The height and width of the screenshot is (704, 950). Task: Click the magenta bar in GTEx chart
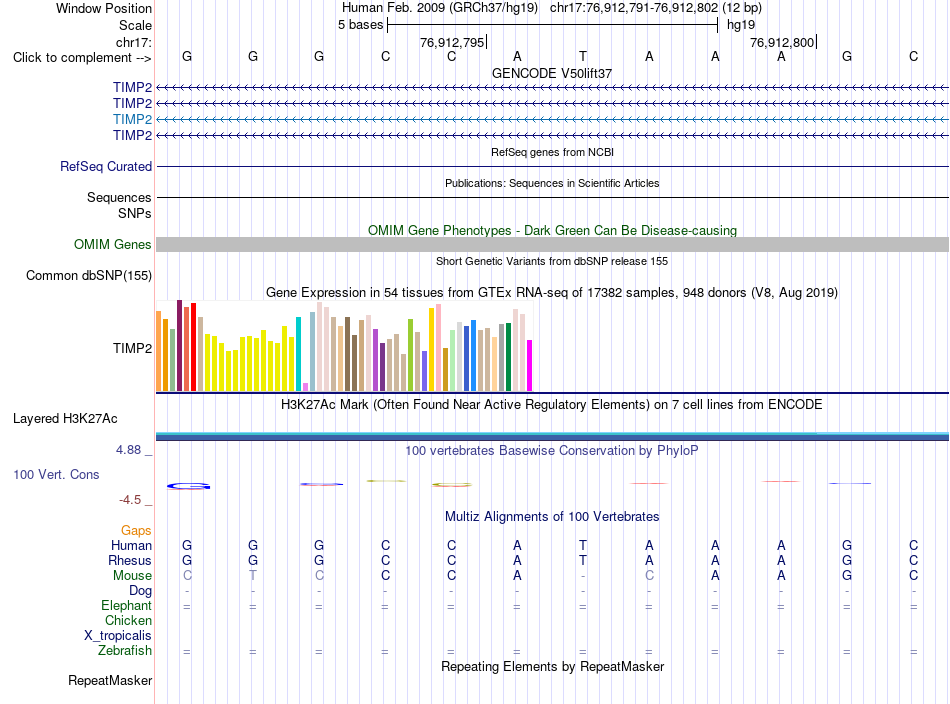tap(530, 365)
